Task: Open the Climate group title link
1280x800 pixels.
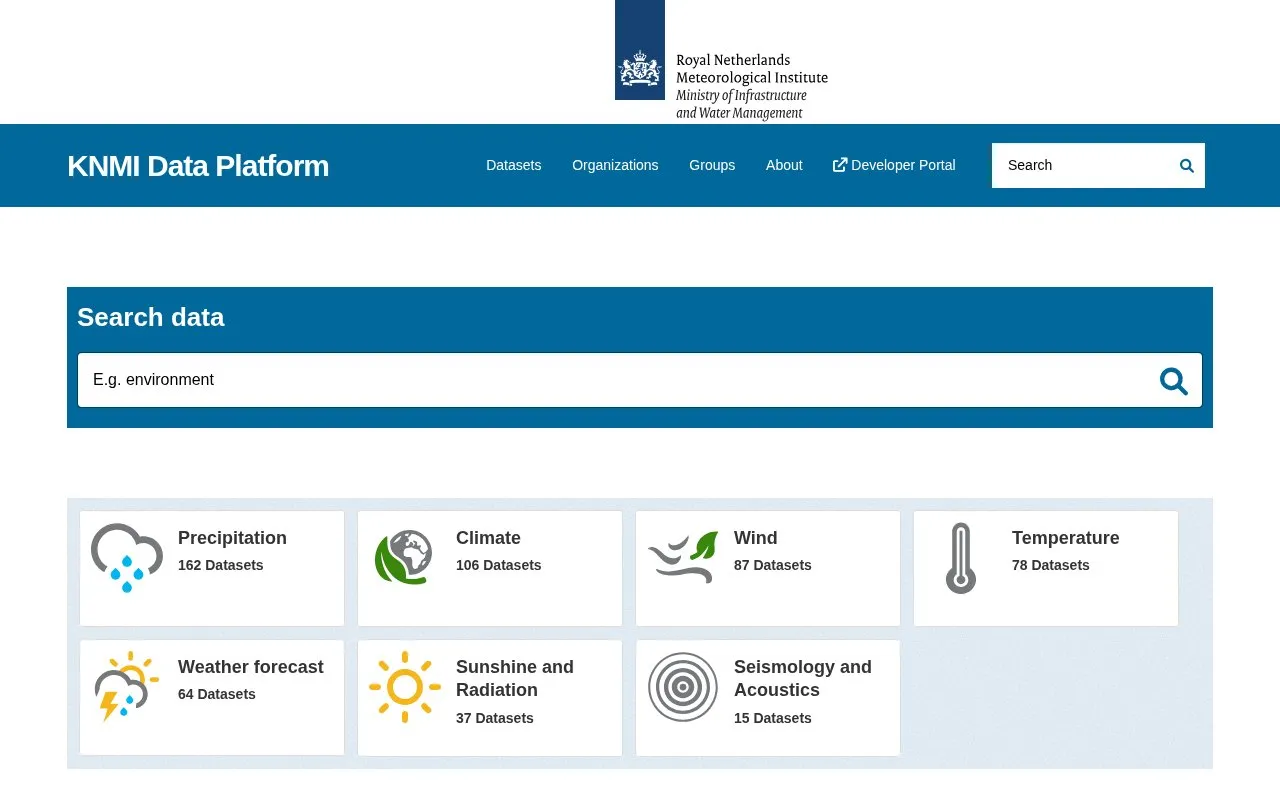Action: (x=488, y=538)
